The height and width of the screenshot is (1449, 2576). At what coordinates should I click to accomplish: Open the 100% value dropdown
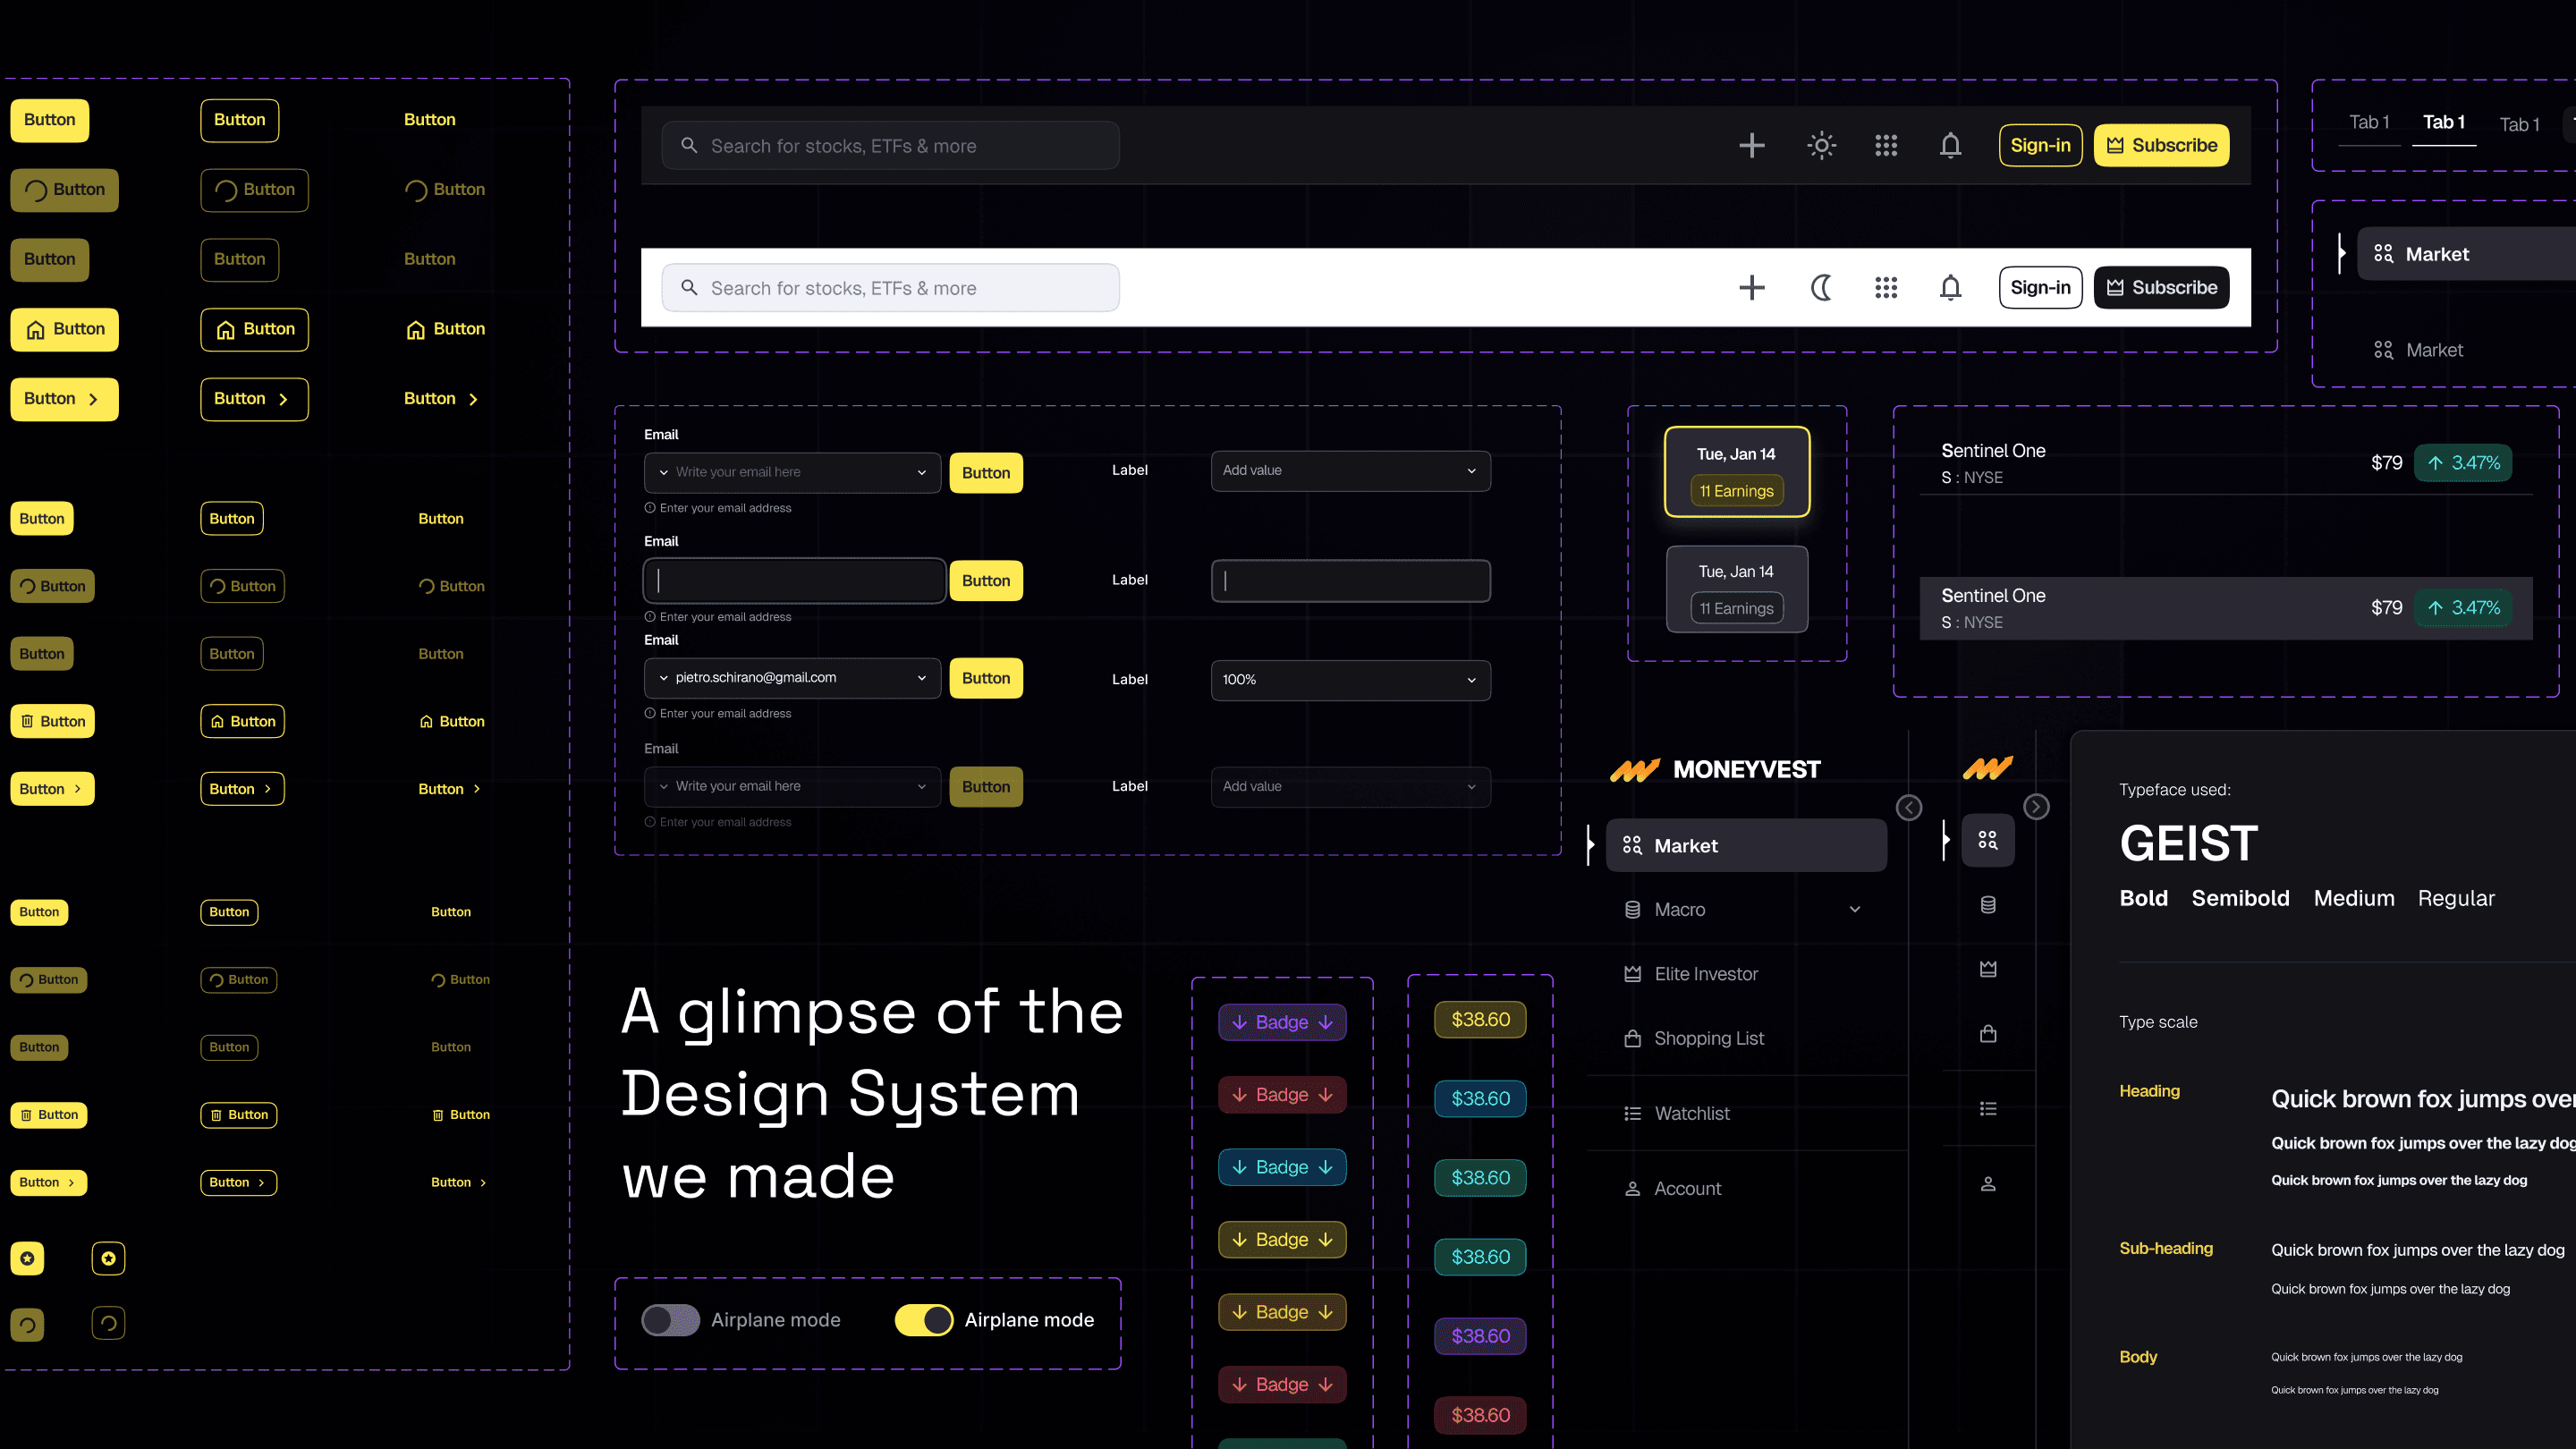click(x=1350, y=680)
